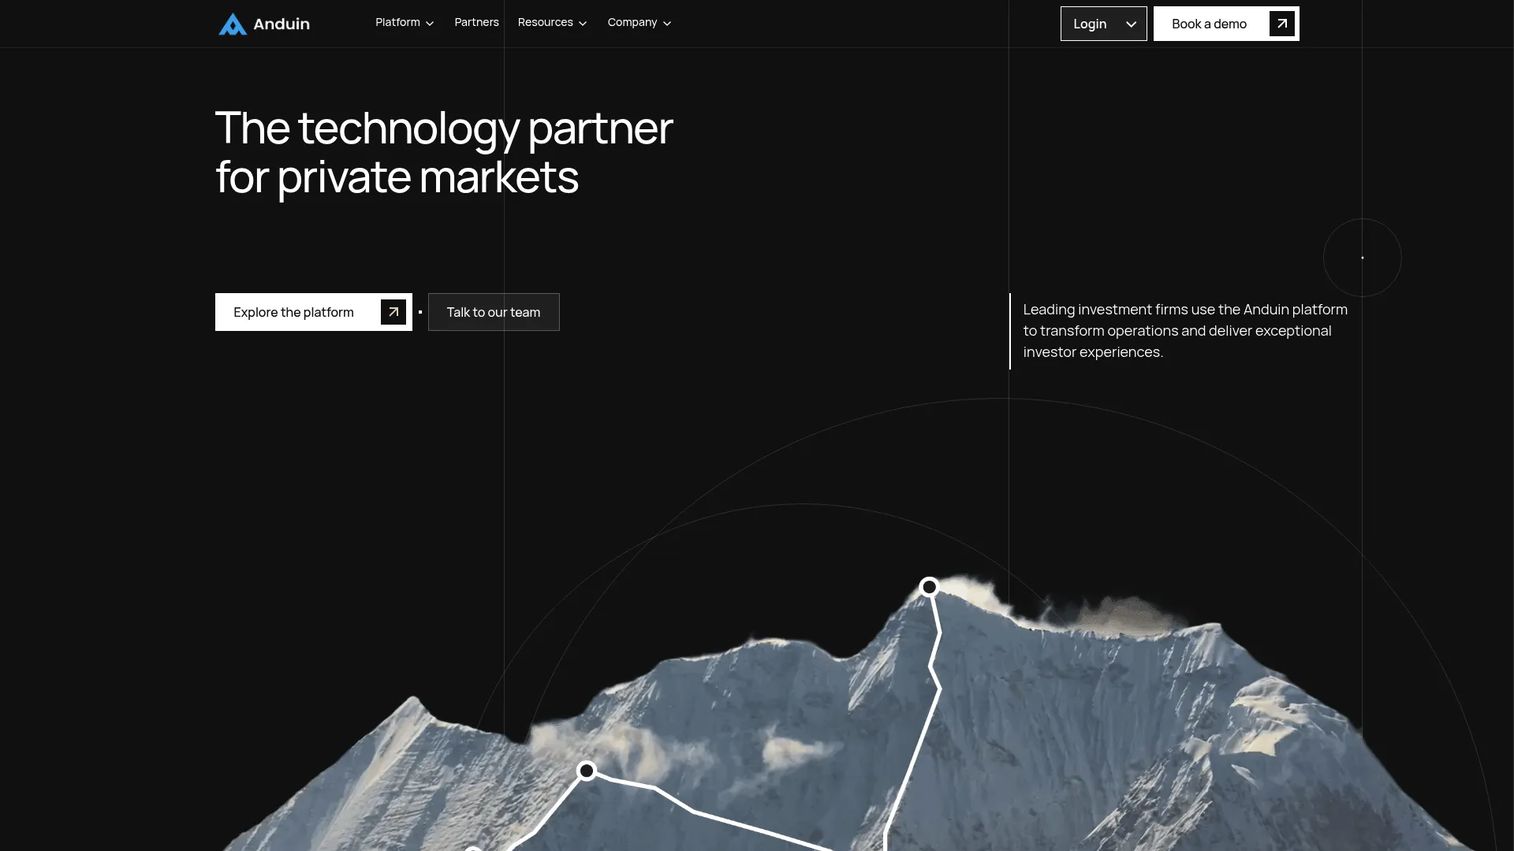
Task: Click the Book a demo text
Action: (1209, 24)
